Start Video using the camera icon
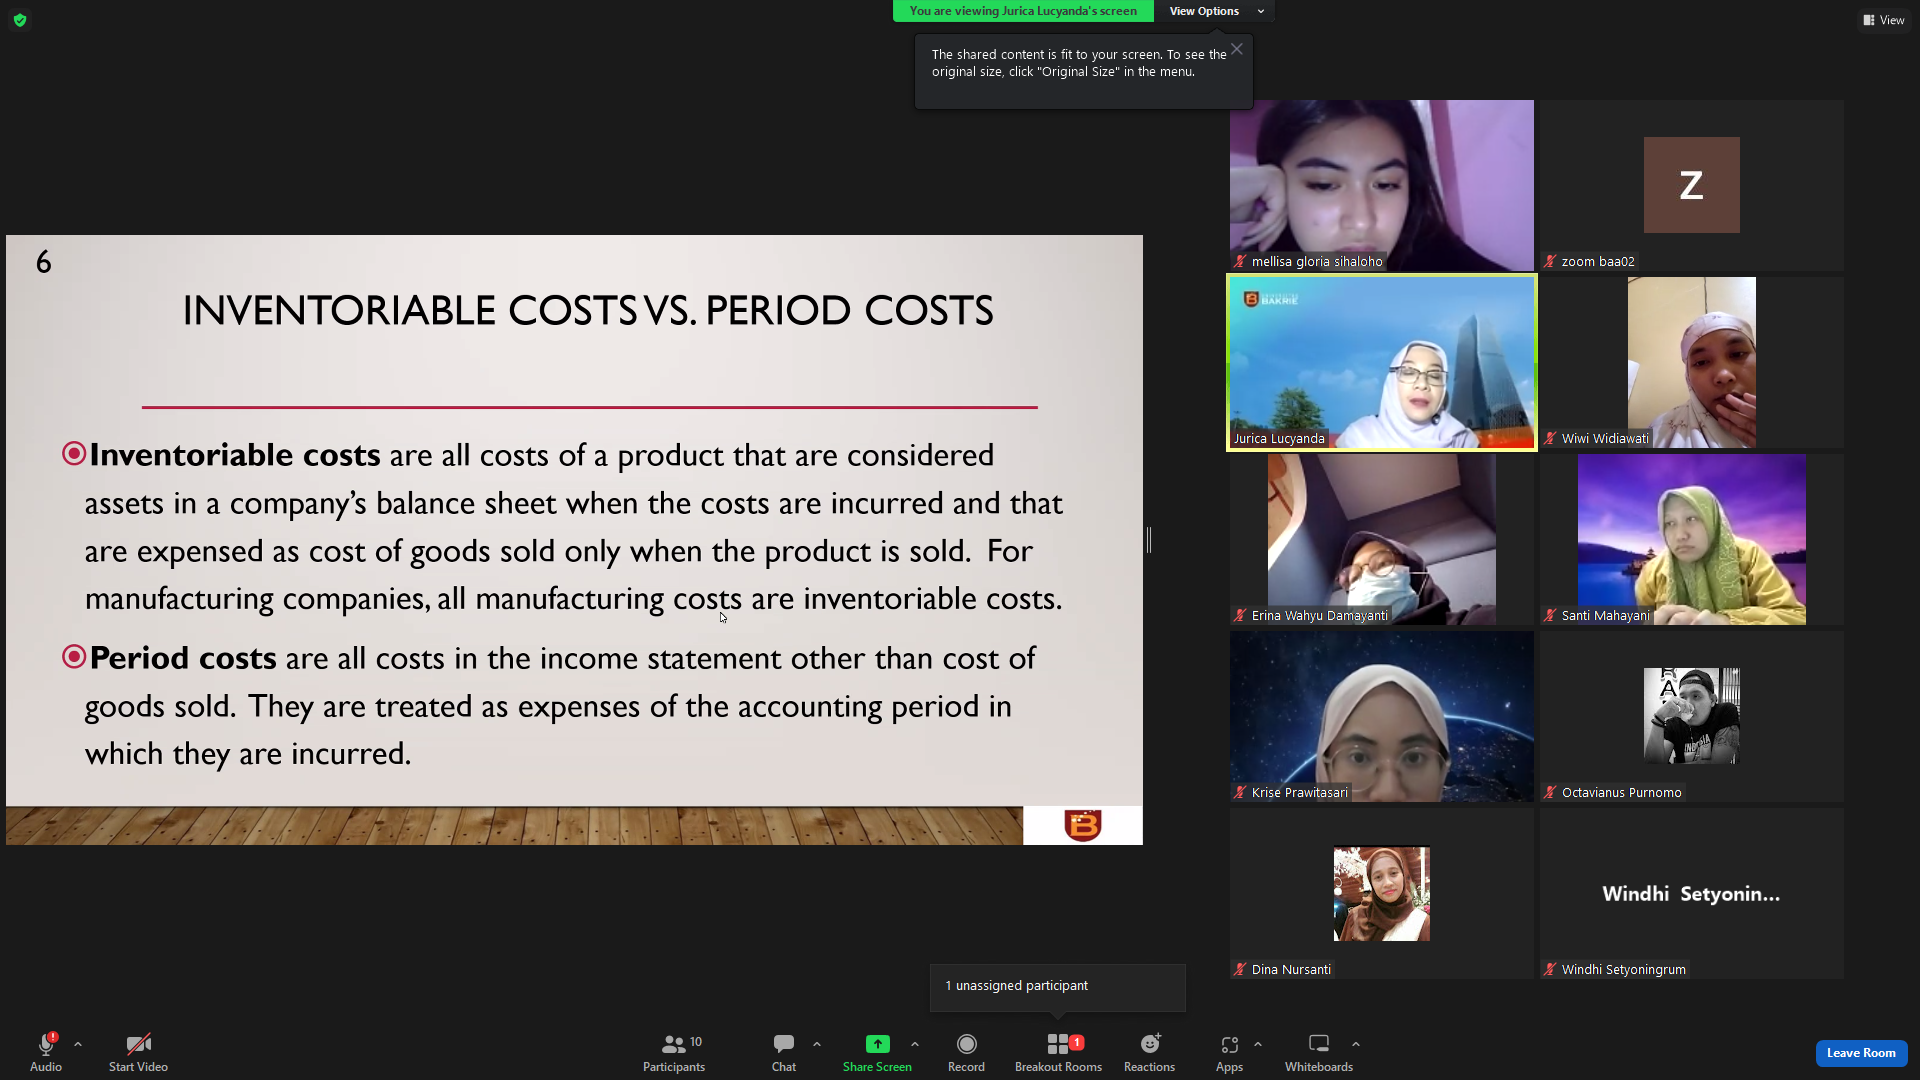Screen dimensions: 1920x1080 pos(138,1044)
